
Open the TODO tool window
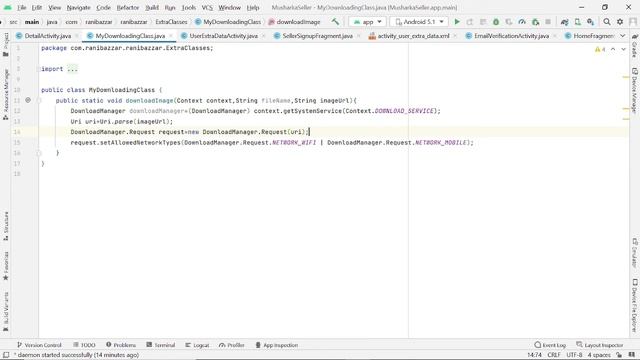(x=84, y=345)
